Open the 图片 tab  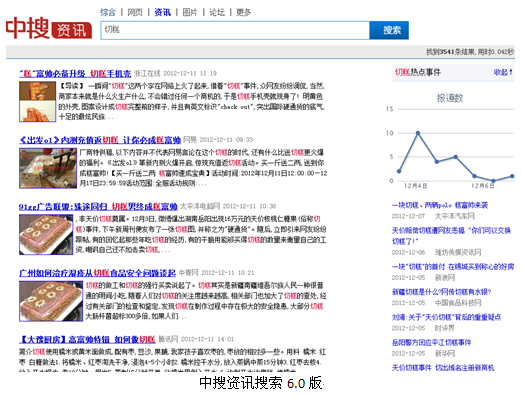[190, 13]
